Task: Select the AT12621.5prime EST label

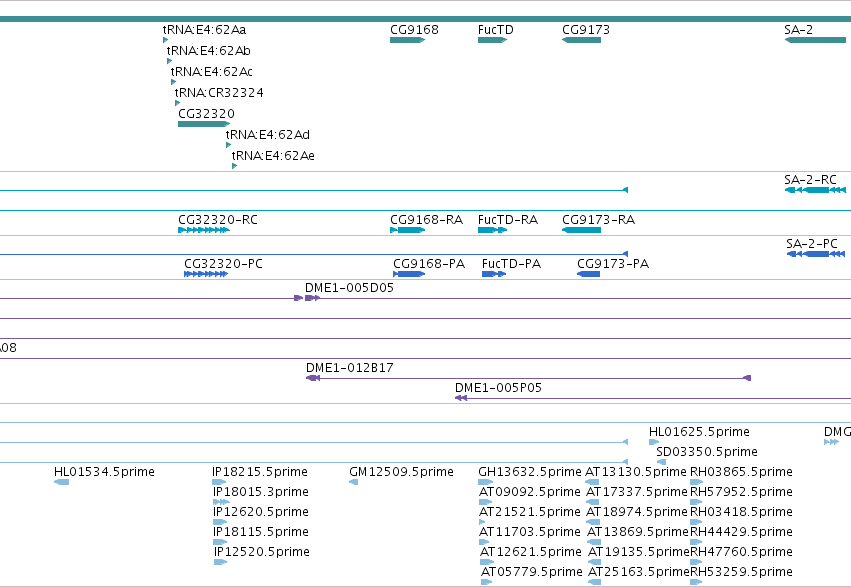Action: (x=531, y=553)
